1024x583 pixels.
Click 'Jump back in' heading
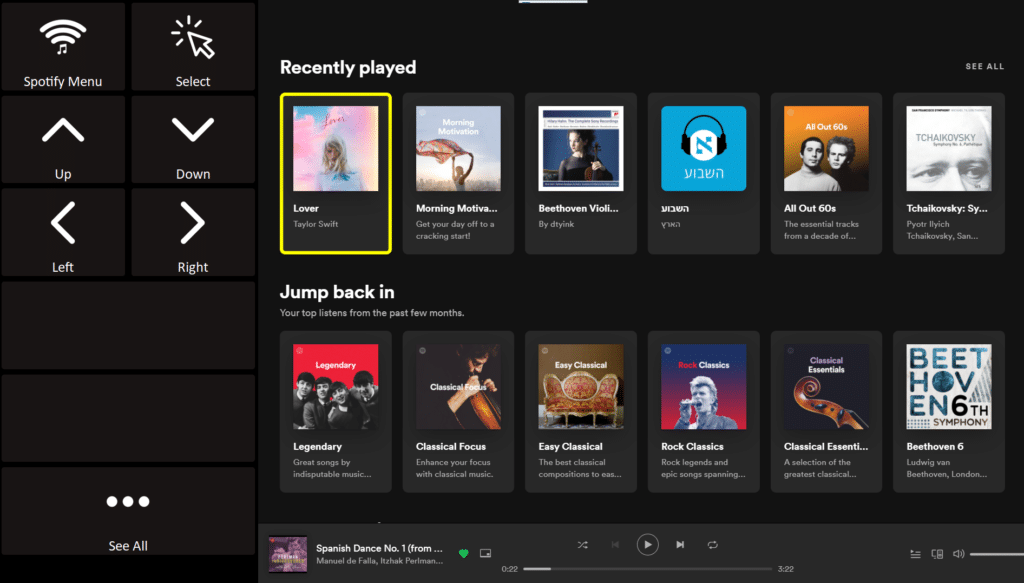pyautogui.click(x=337, y=292)
